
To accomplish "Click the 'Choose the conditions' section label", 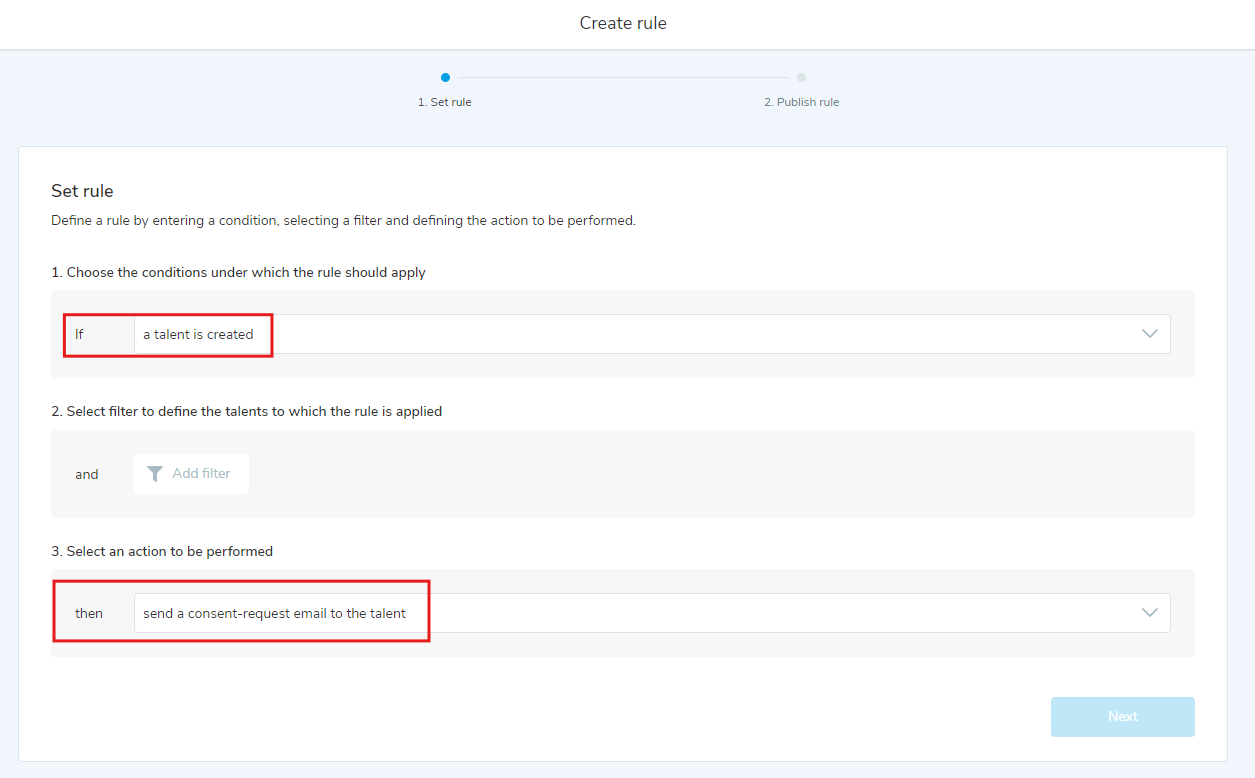I will click(238, 272).
